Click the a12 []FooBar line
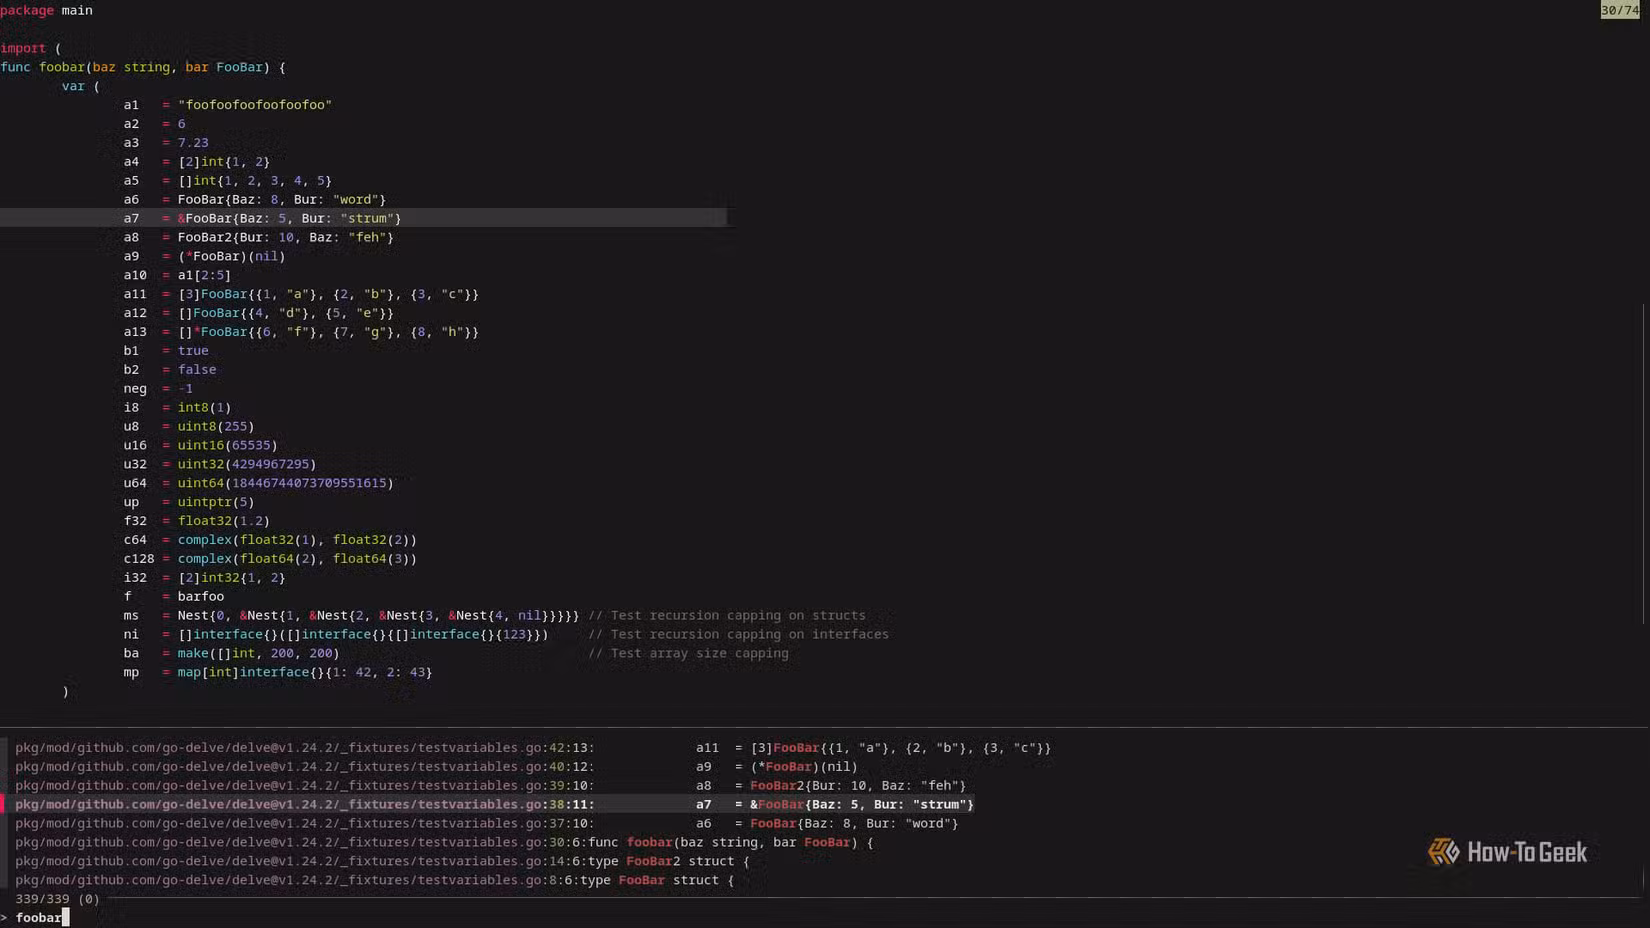 258,313
